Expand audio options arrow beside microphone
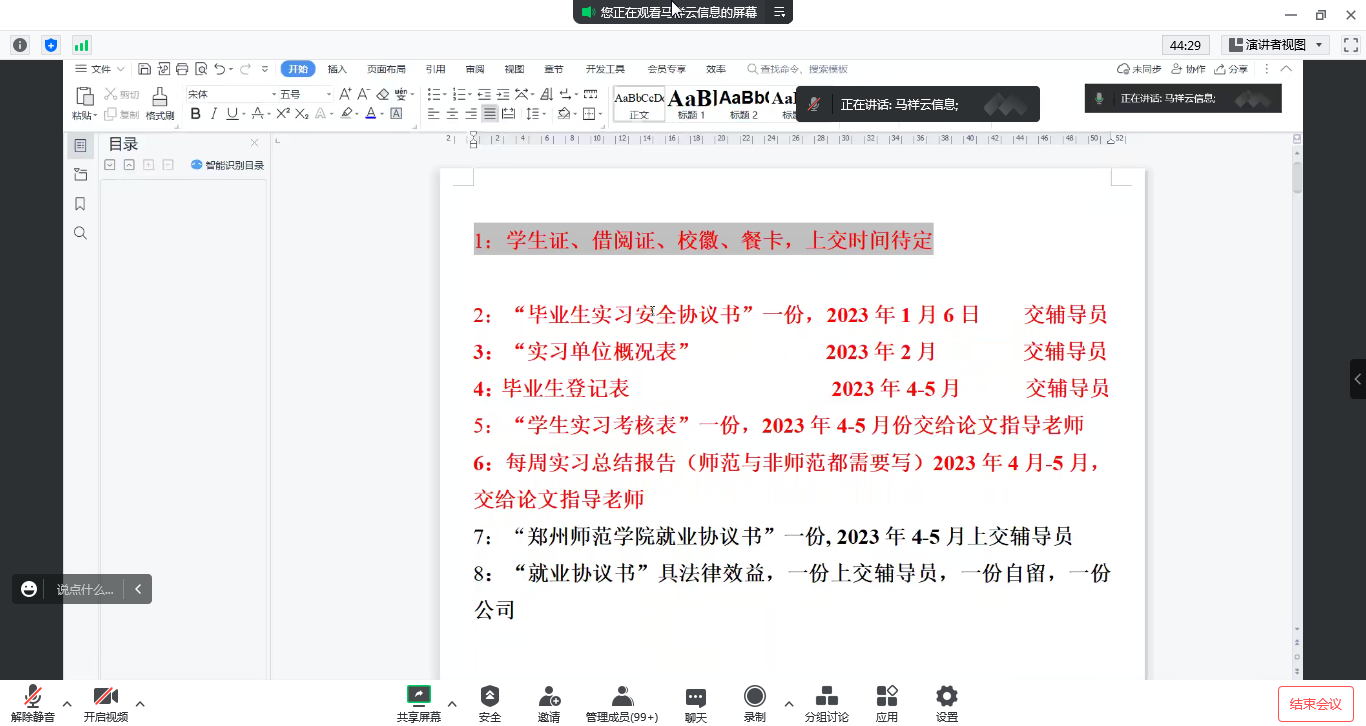This screenshot has width=1366, height=726. (x=67, y=703)
